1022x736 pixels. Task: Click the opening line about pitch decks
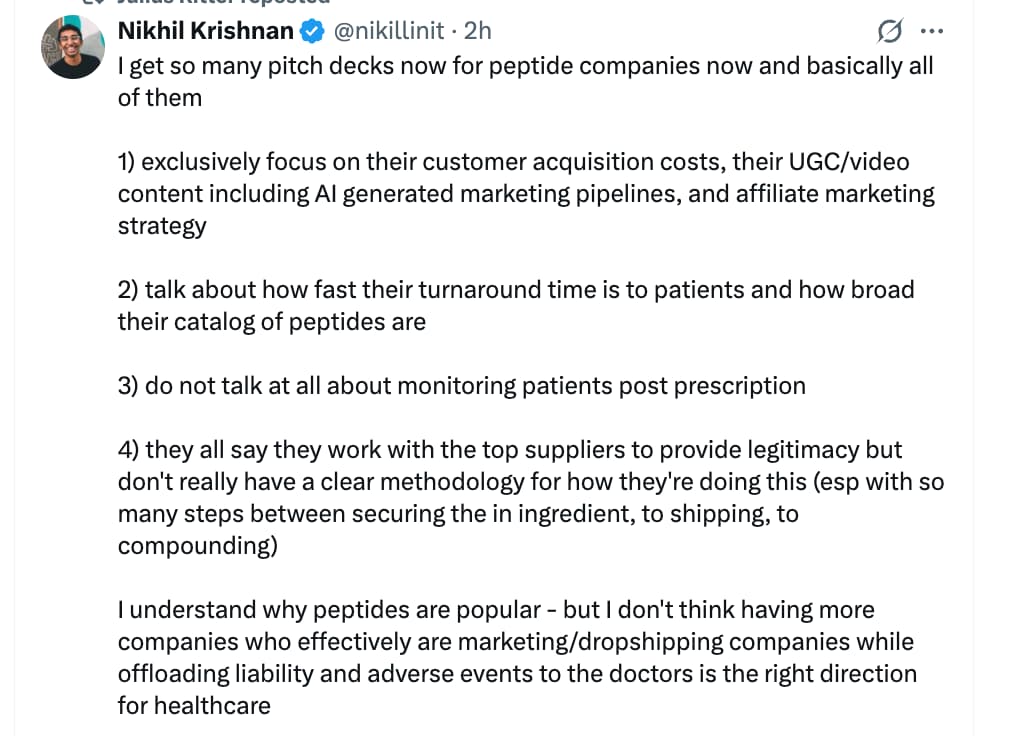click(x=525, y=66)
